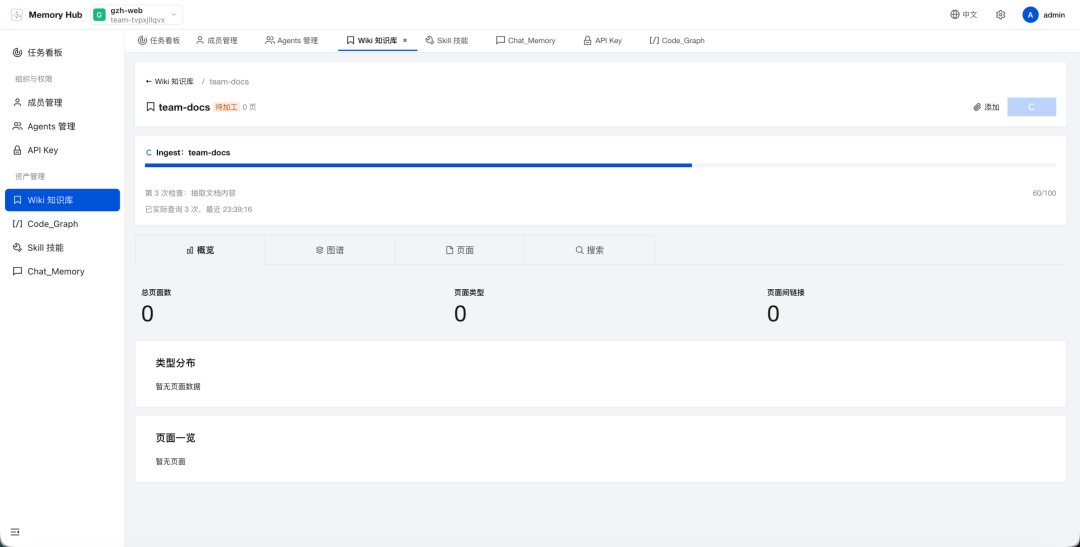Click the 类型分布 heading
Image resolution: width=1080 pixels, height=547 pixels.
(176, 362)
